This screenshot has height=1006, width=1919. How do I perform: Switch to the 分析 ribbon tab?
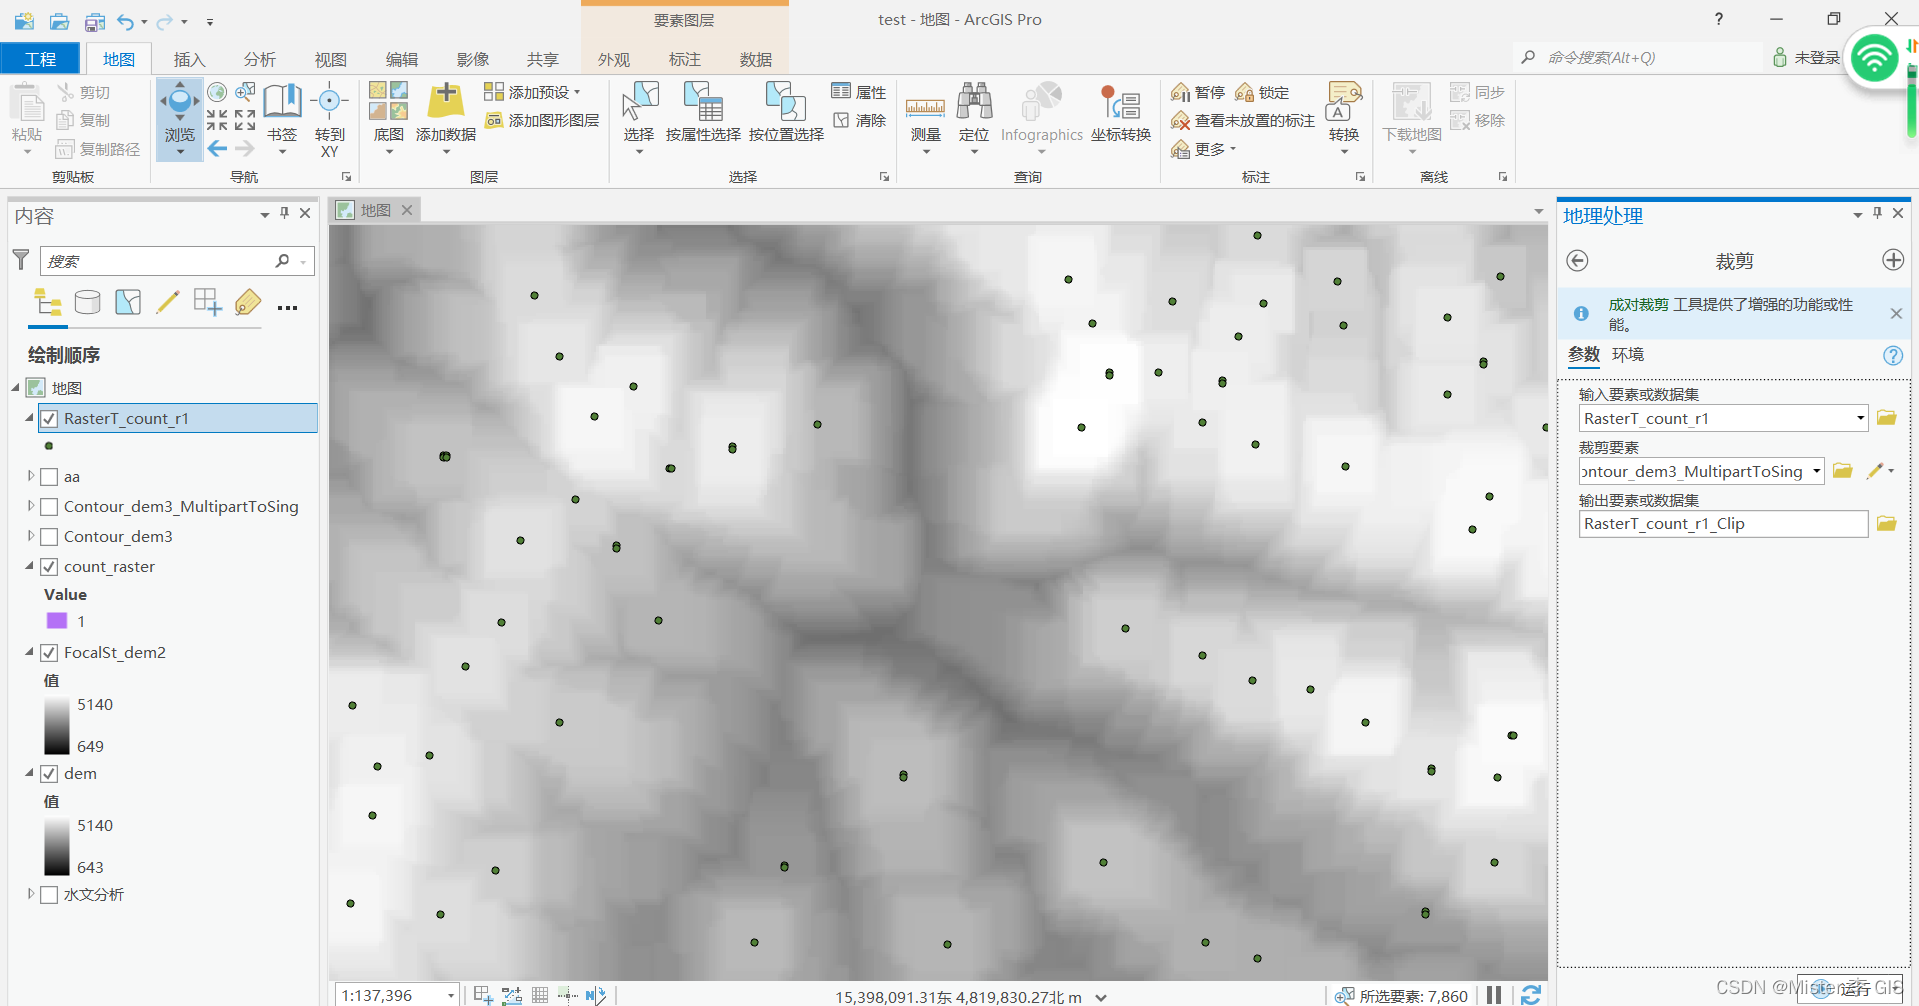click(x=259, y=59)
